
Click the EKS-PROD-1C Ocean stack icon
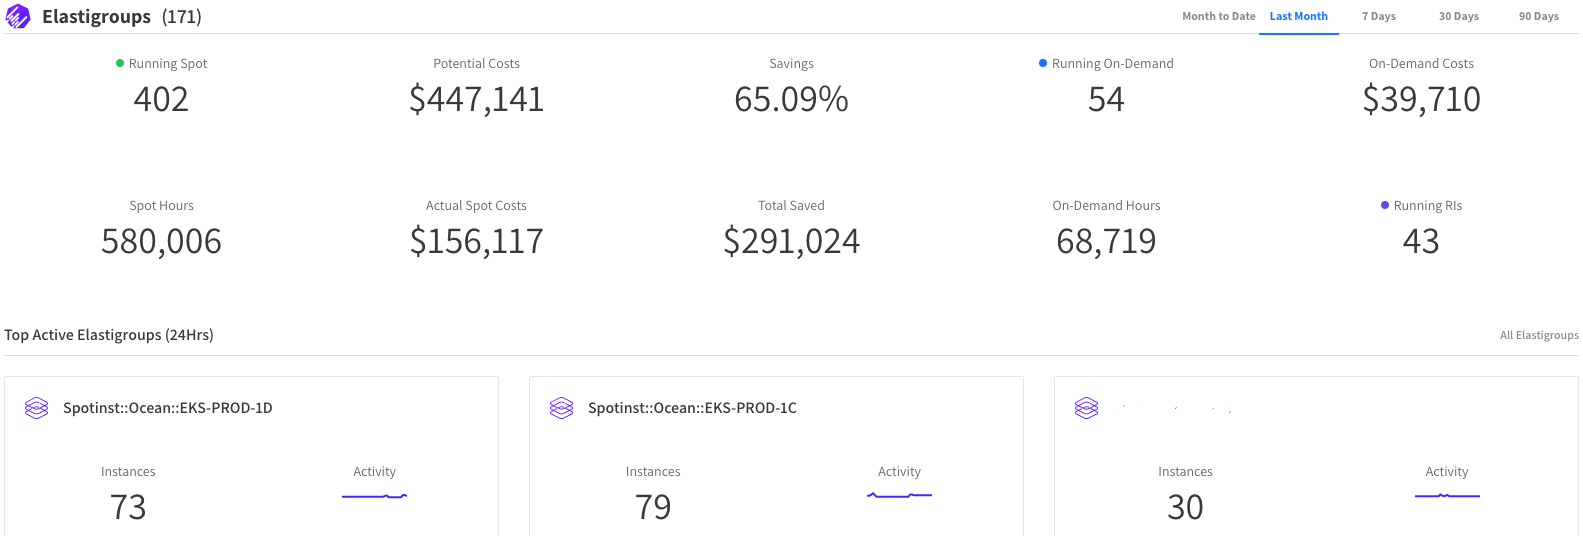(x=562, y=408)
